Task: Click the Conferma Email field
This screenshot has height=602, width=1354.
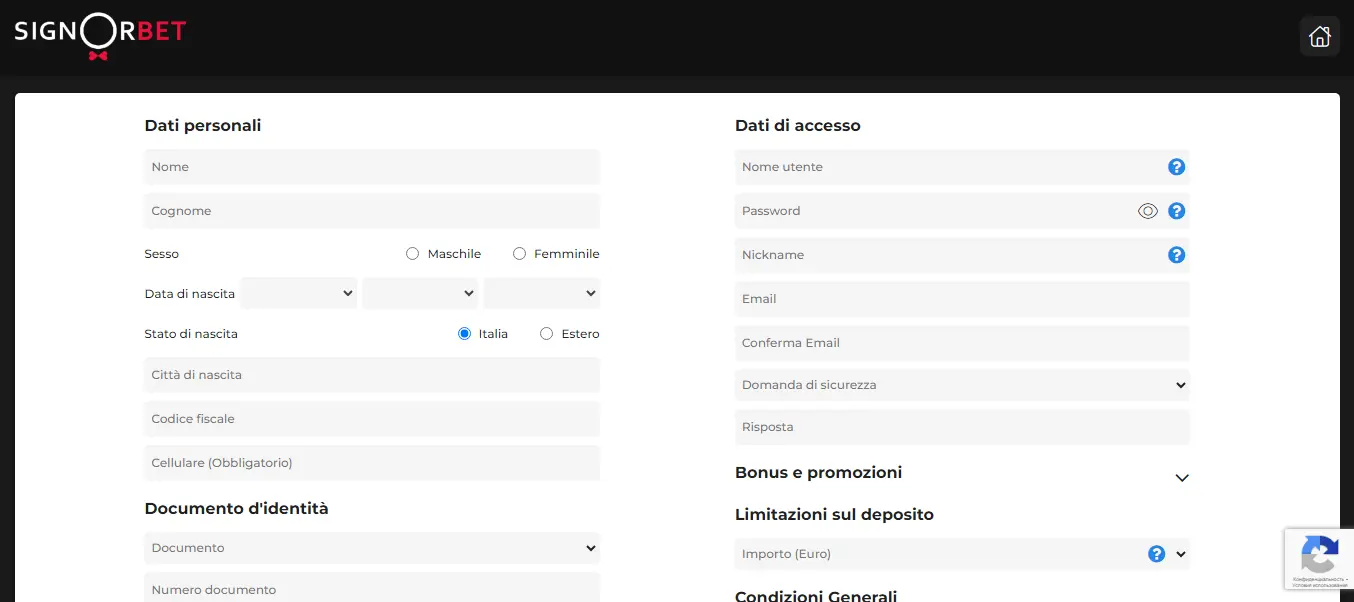Action: click(961, 343)
